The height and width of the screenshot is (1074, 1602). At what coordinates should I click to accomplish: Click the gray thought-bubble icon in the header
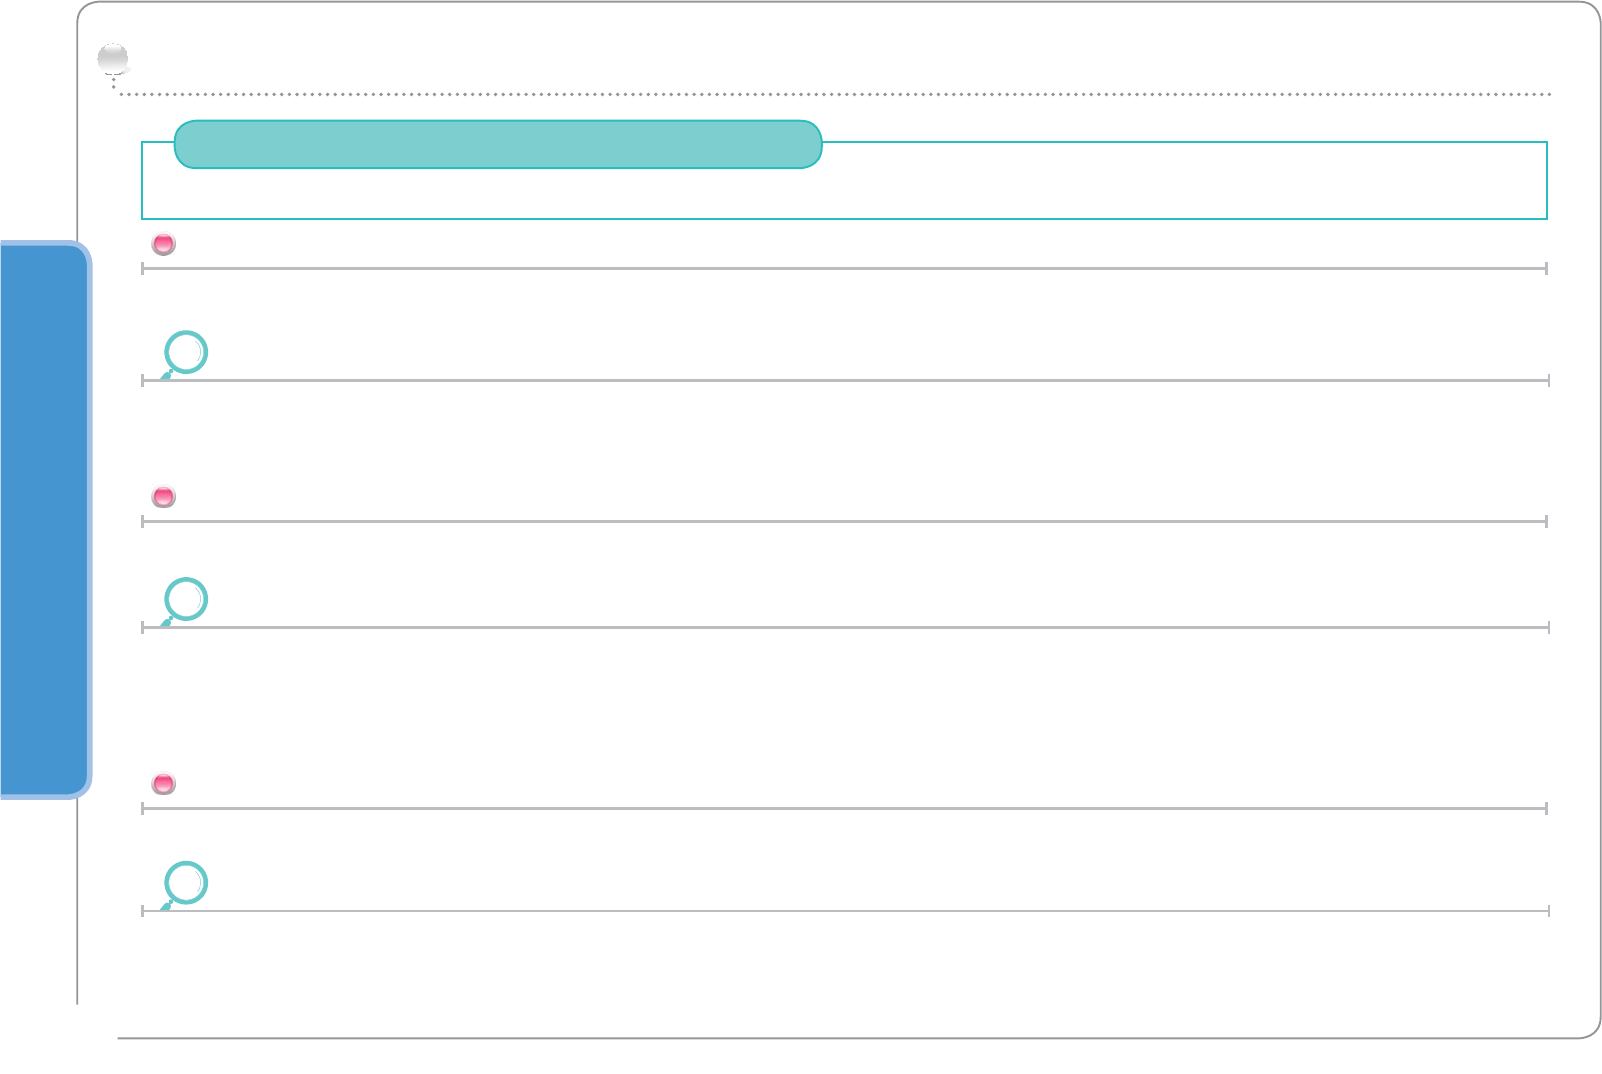[x=113, y=60]
